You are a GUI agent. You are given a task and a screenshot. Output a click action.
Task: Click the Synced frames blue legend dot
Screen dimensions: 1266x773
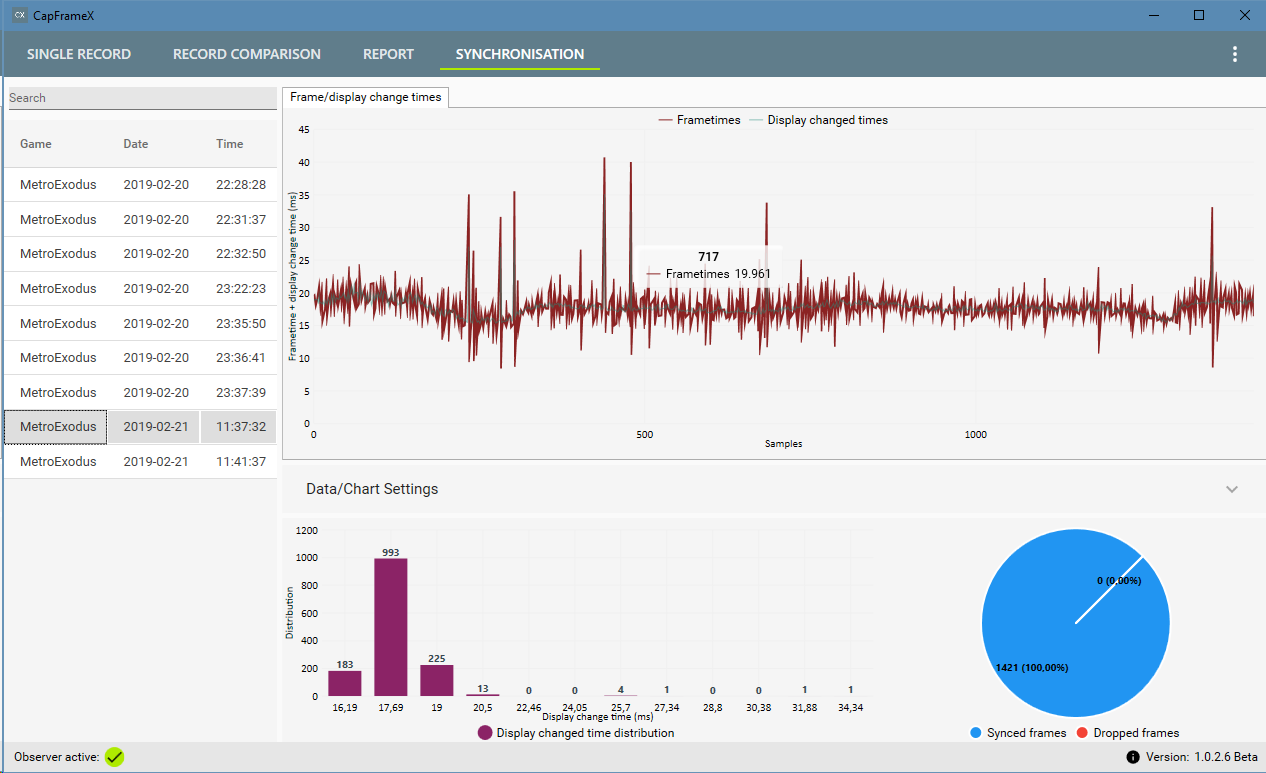976,733
